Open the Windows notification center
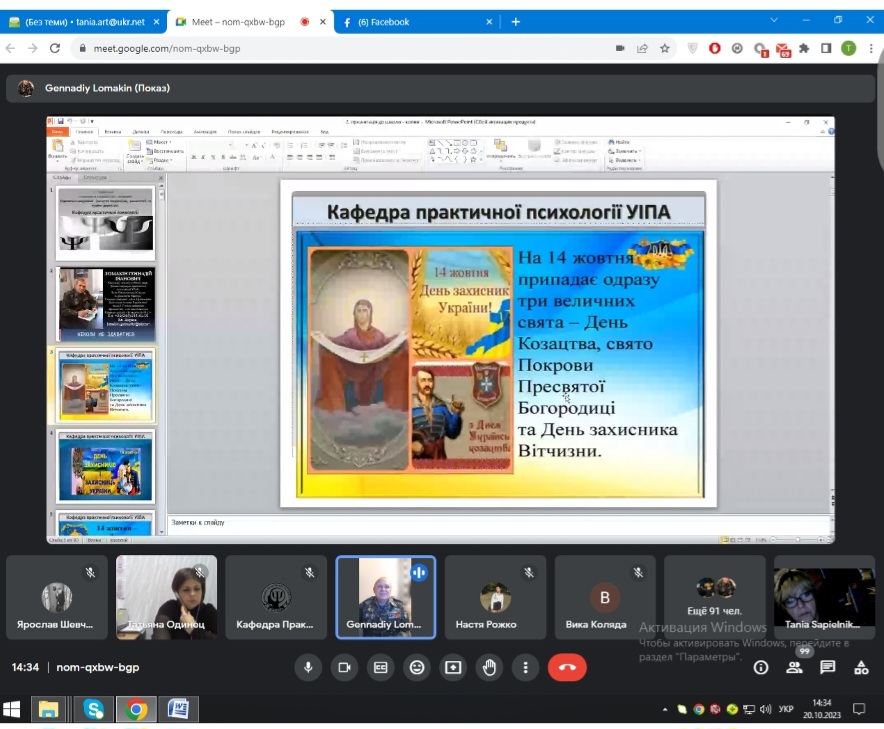 [859, 709]
